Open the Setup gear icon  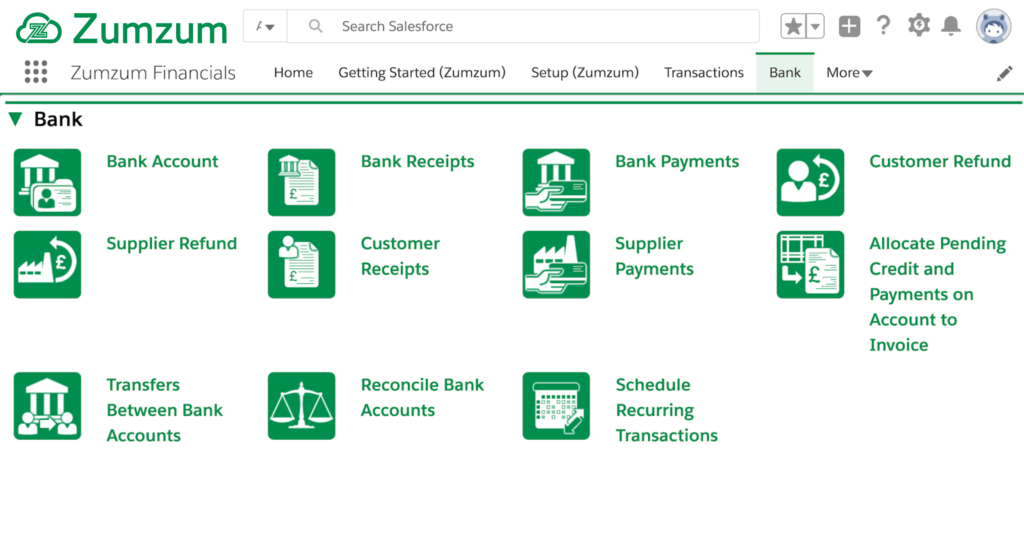point(918,25)
